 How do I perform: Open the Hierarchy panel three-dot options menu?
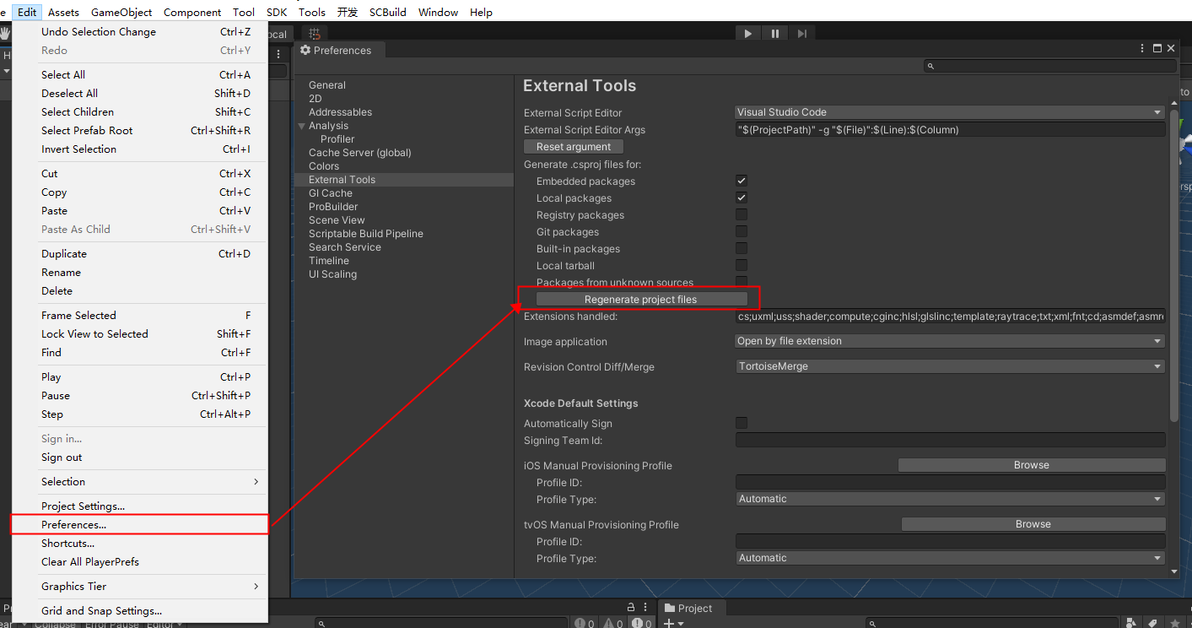278,54
